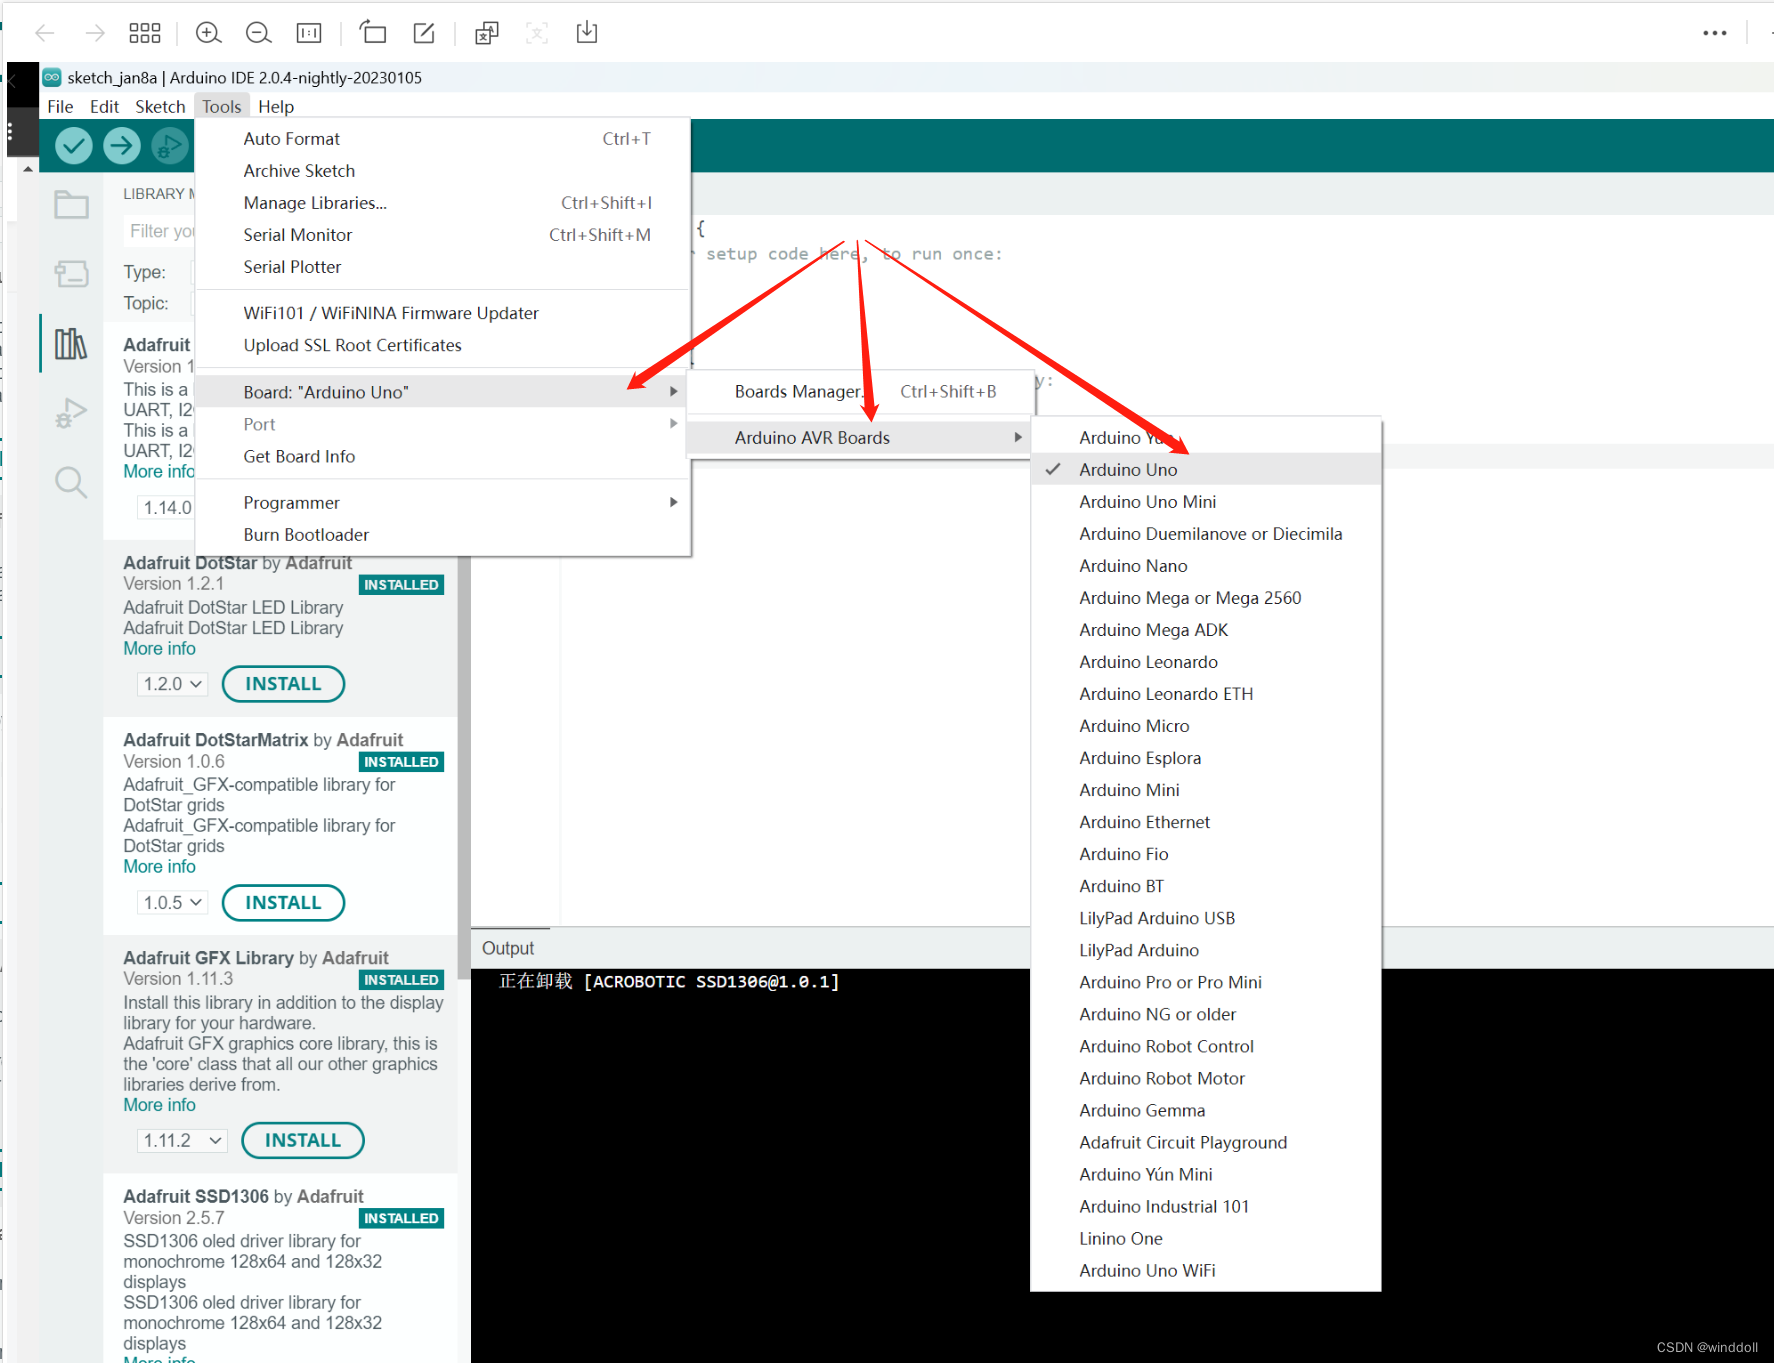The width and height of the screenshot is (1774, 1363).
Task: Choose Archive Sketch menu entry
Action: click(443, 170)
